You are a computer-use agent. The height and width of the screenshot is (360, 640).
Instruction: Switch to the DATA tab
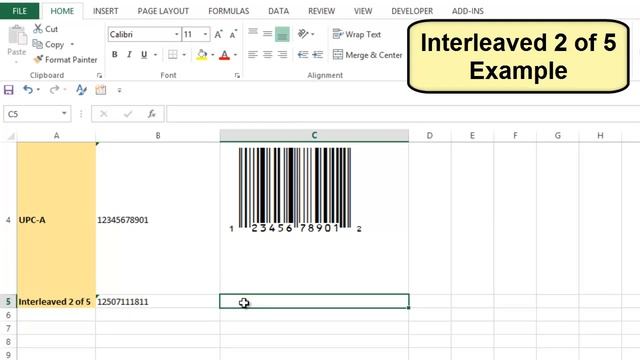coord(278,11)
